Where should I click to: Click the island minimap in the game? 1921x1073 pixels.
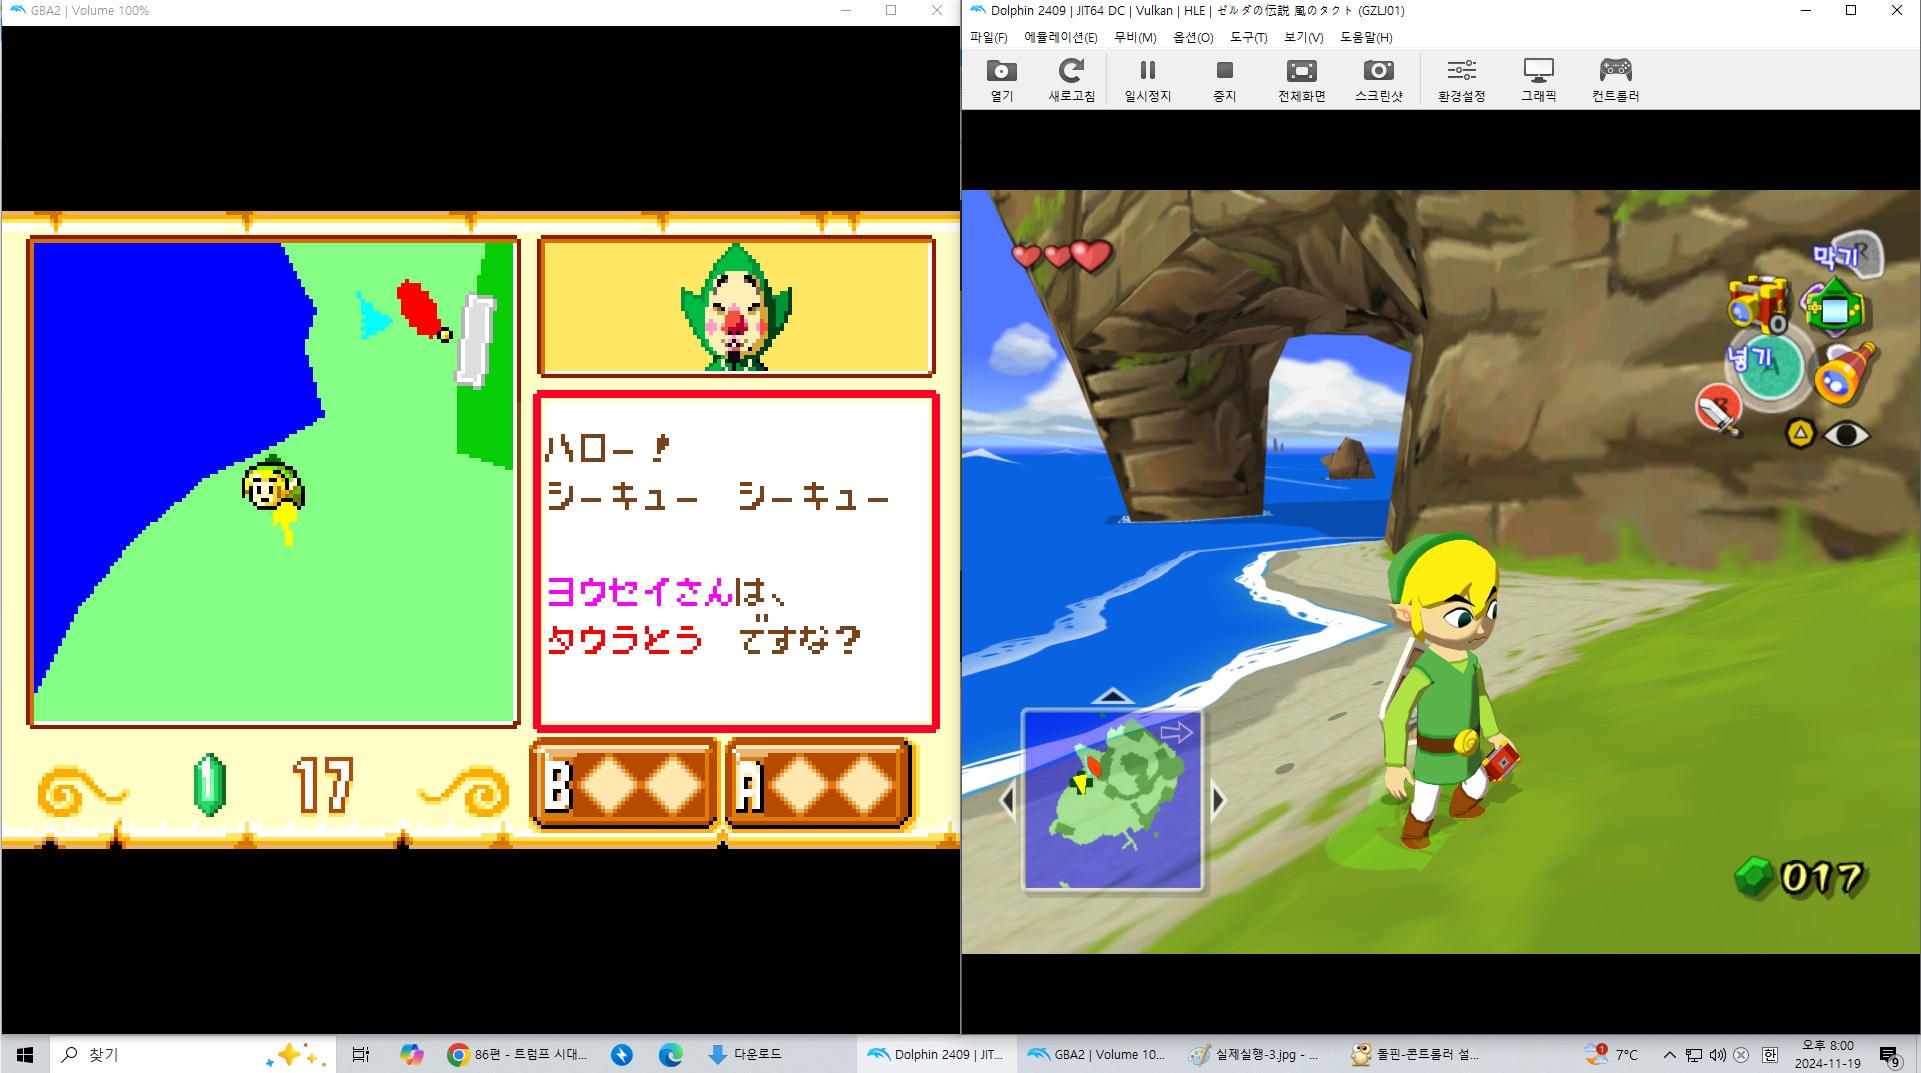(1112, 799)
